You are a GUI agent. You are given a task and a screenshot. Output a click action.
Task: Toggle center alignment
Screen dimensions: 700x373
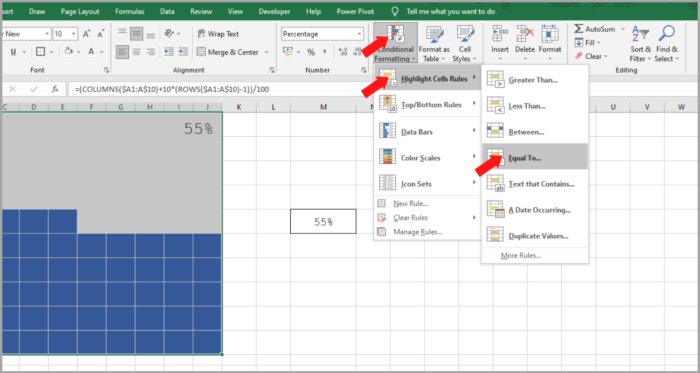pyautogui.click(x=137, y=52)
